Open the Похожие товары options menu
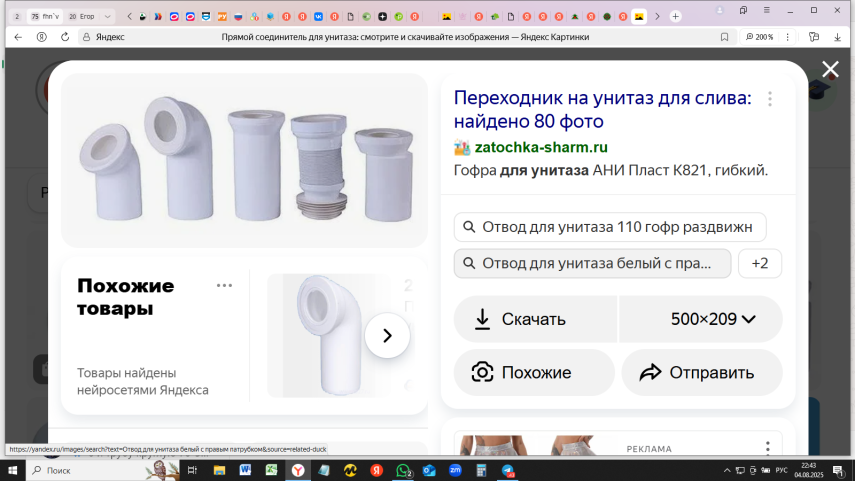 tap(224, 286)
